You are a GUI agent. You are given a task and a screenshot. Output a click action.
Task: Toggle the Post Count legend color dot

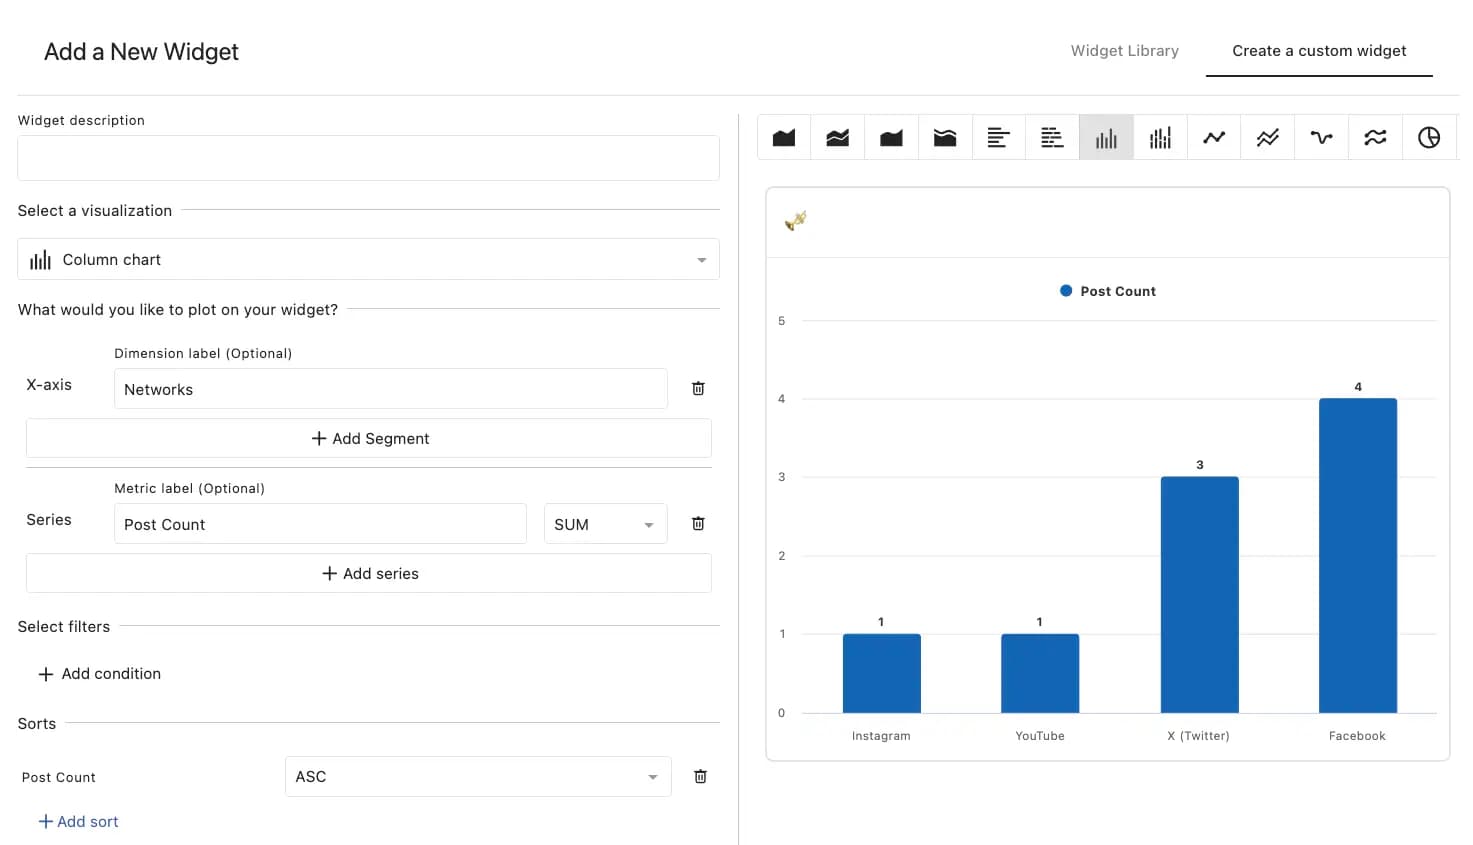(x=1066, y=291)
